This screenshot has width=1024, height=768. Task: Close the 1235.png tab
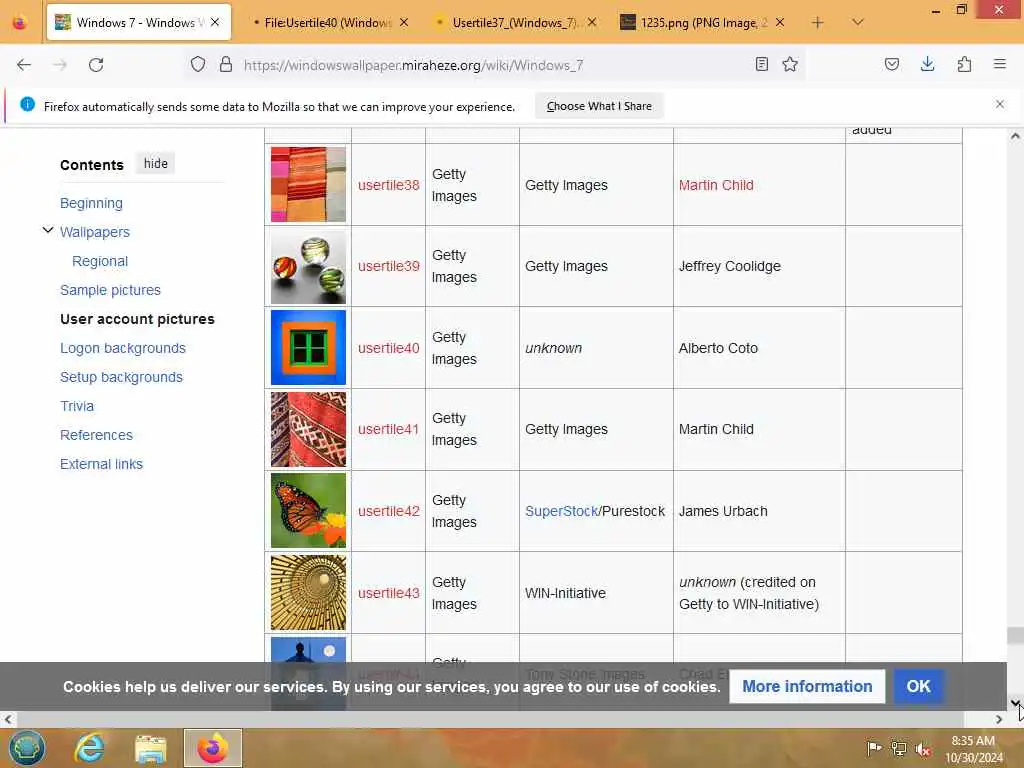point(780,22)
